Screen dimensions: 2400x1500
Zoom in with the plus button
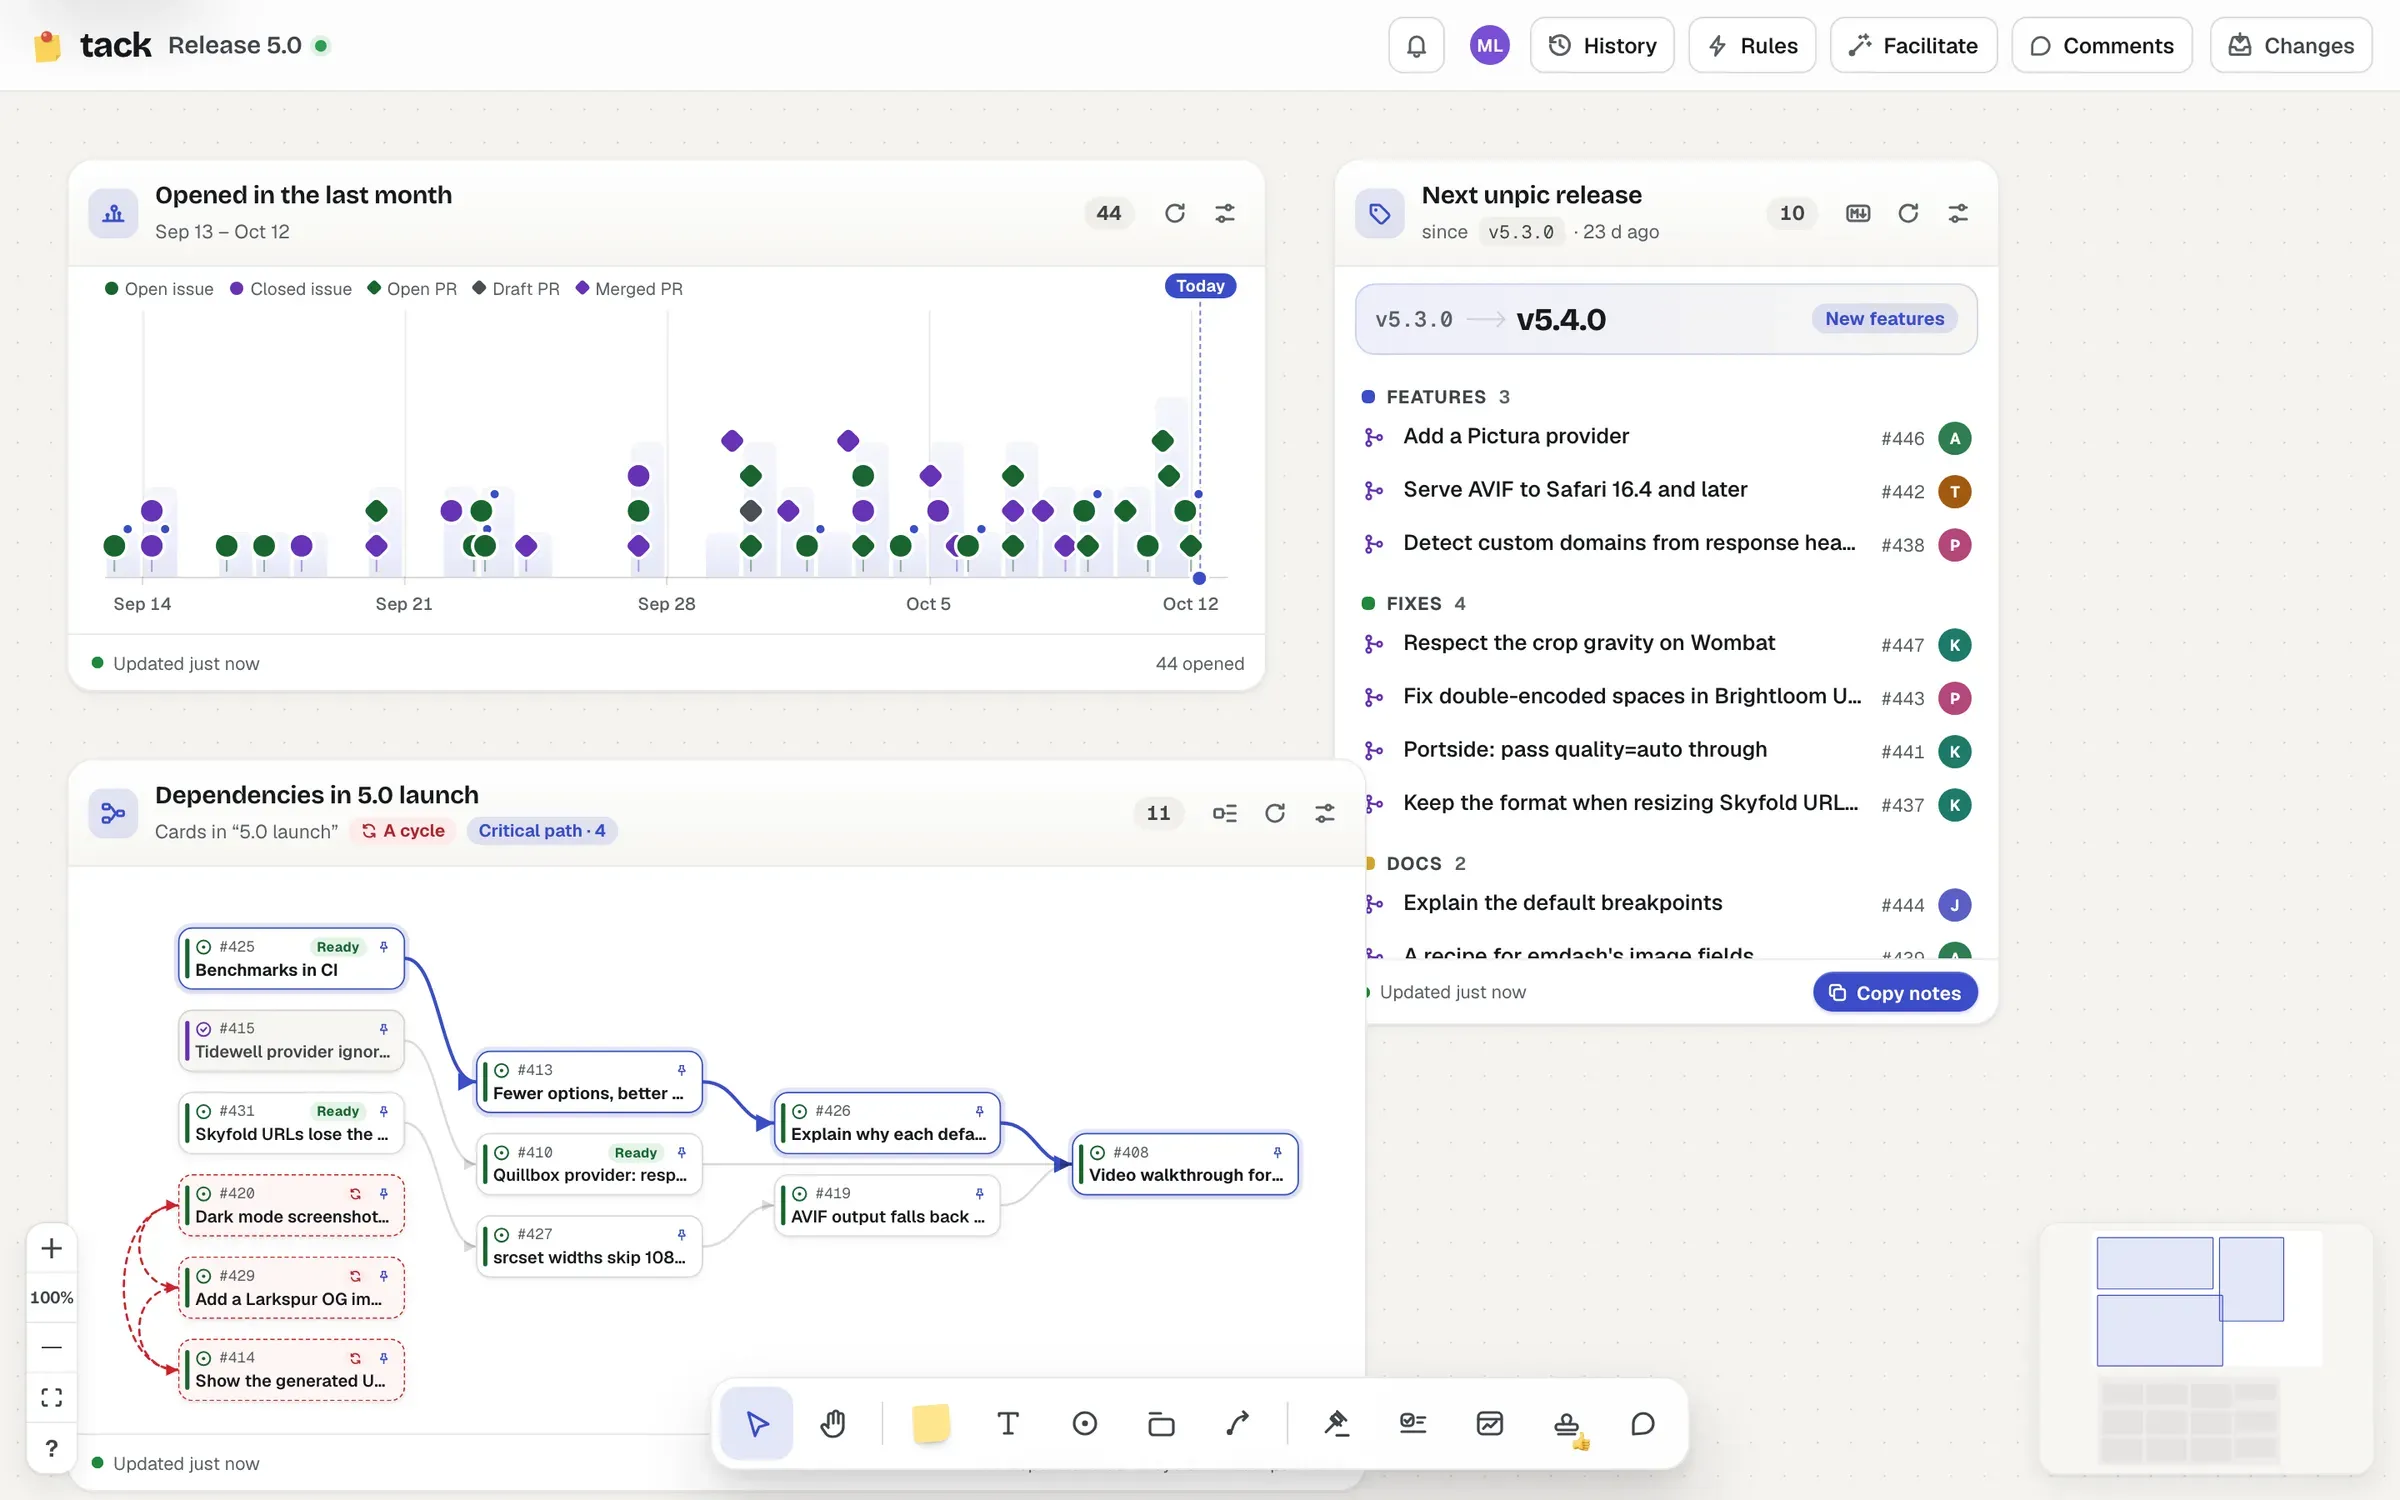coord(52,1248)
